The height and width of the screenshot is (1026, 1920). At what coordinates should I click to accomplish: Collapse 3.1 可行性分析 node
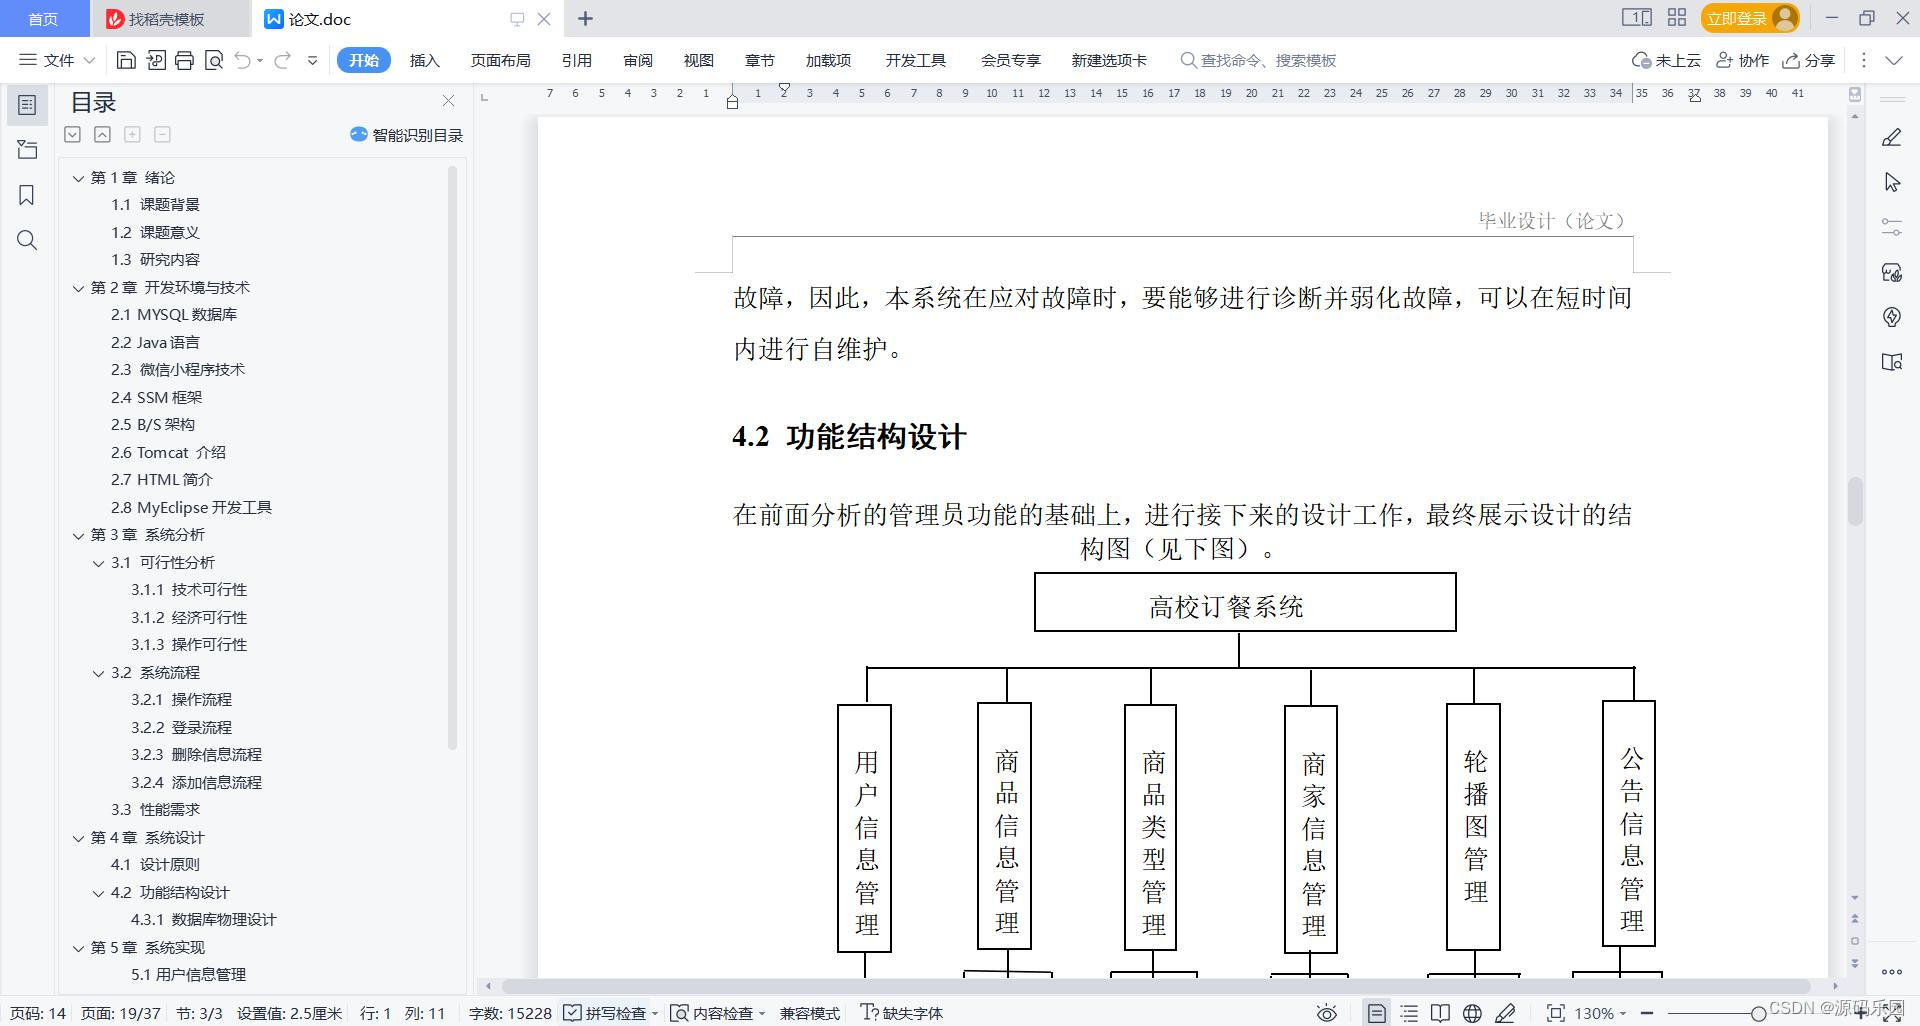coord(98,563)
